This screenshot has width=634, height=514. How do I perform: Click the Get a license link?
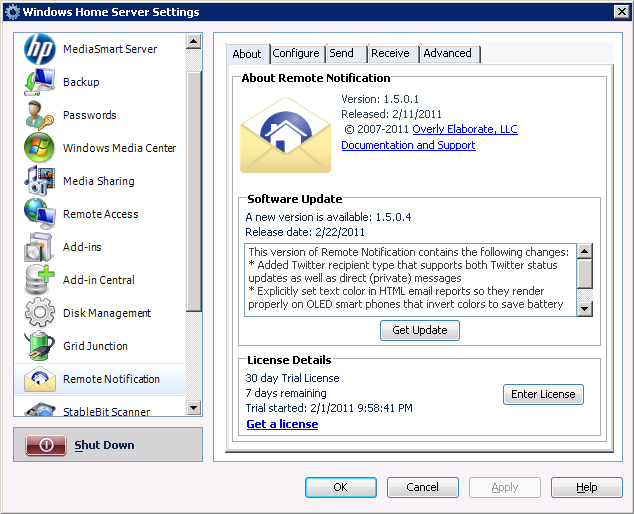(x=282, y=424)
